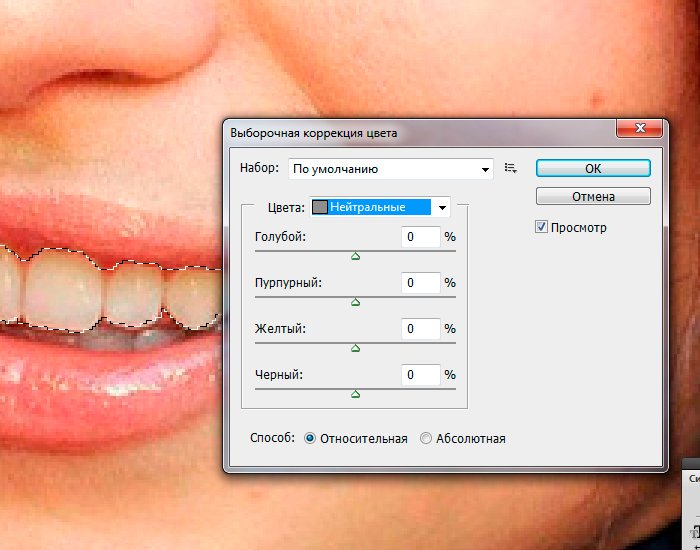Image resolution: width=700 pixels, height=550 pixels.
Task: Expand the Набор preset dropdown
Action: (x=485, y=169)
